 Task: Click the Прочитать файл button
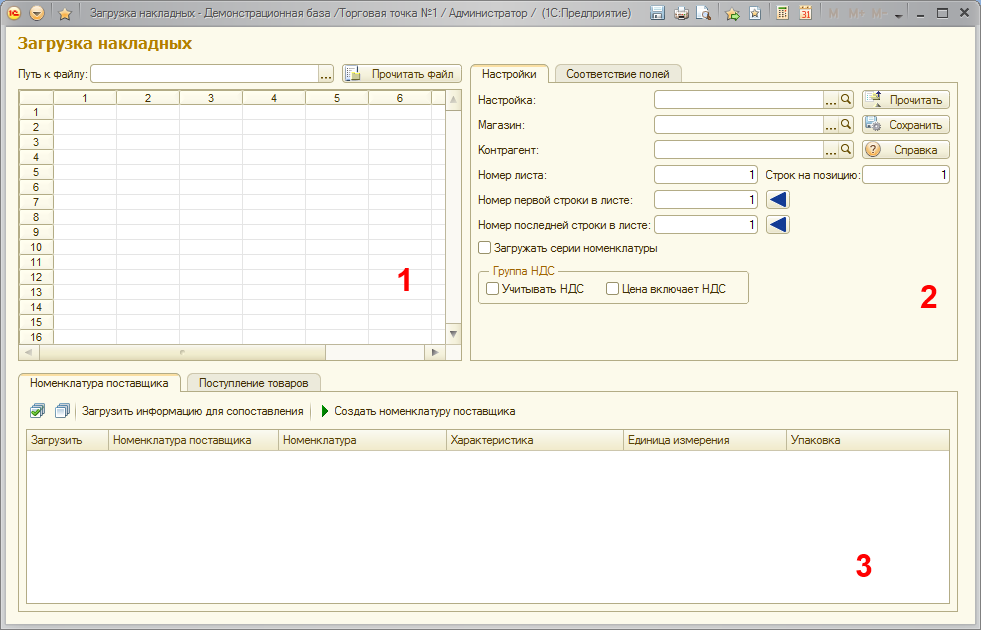click(402, 74)
